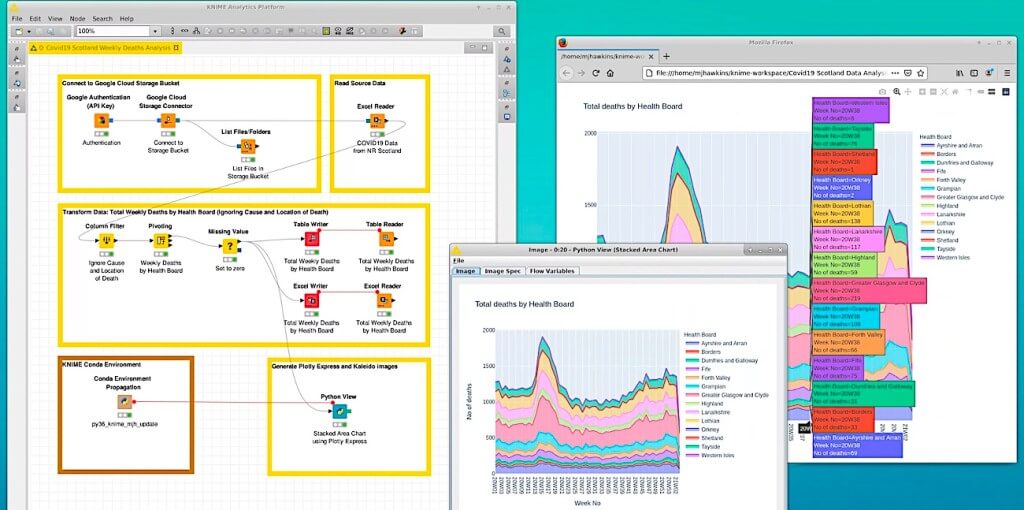
Task: Toggle the Firefox sidebars icon
Action: [x=974, y=73]
